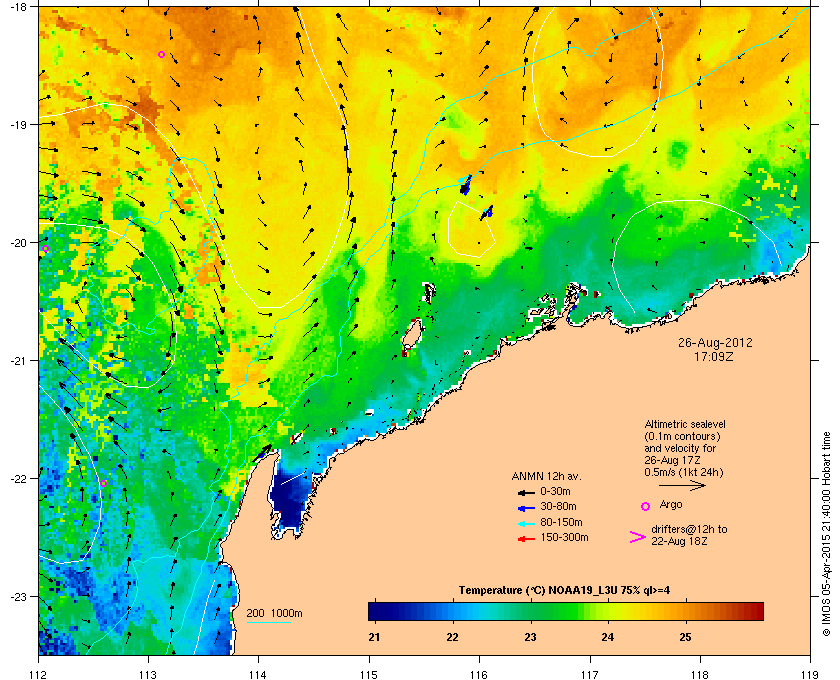Click longitude axis label '112'
Screen dimensions: 840x680
coord(39,674)
